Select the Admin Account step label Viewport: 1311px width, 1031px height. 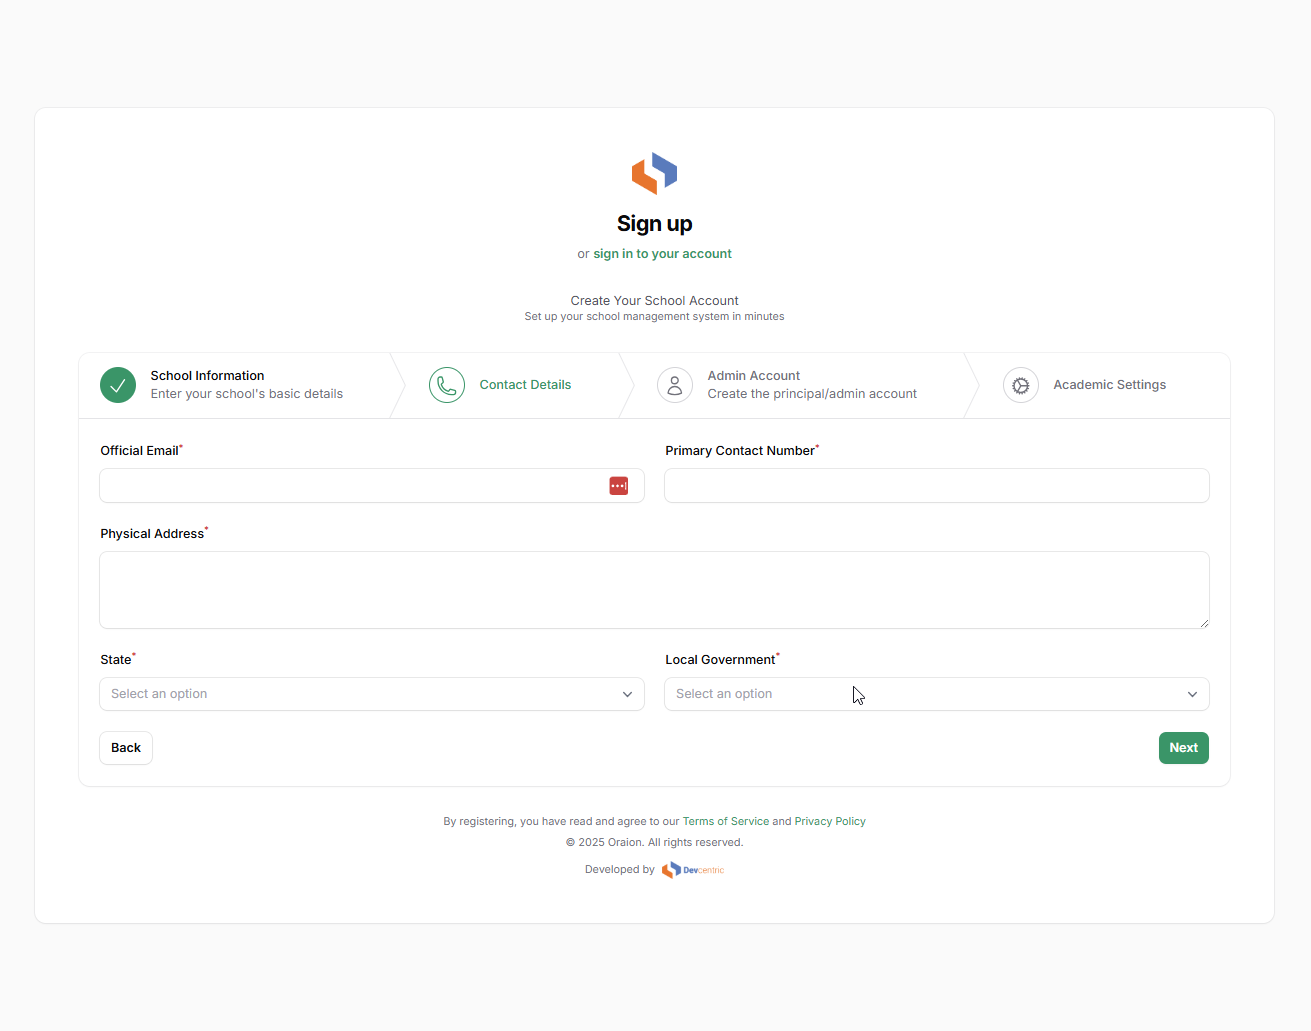coord(754,376)
